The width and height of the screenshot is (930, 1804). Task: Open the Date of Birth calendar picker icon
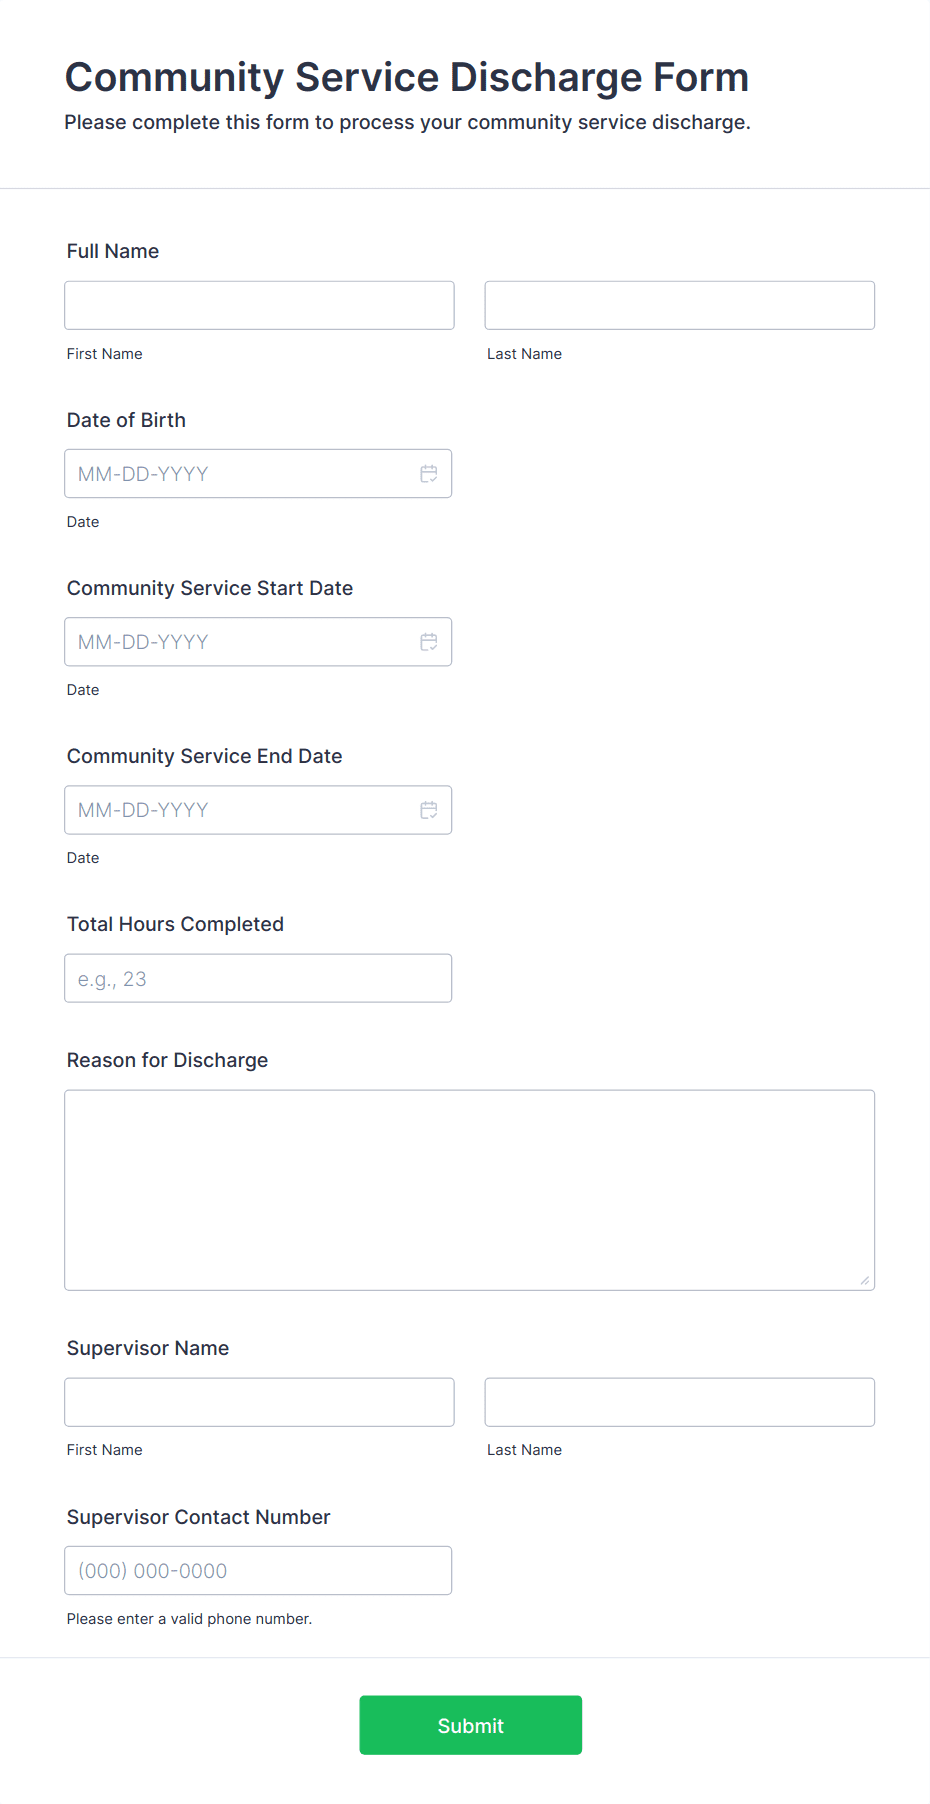(429, 474)
